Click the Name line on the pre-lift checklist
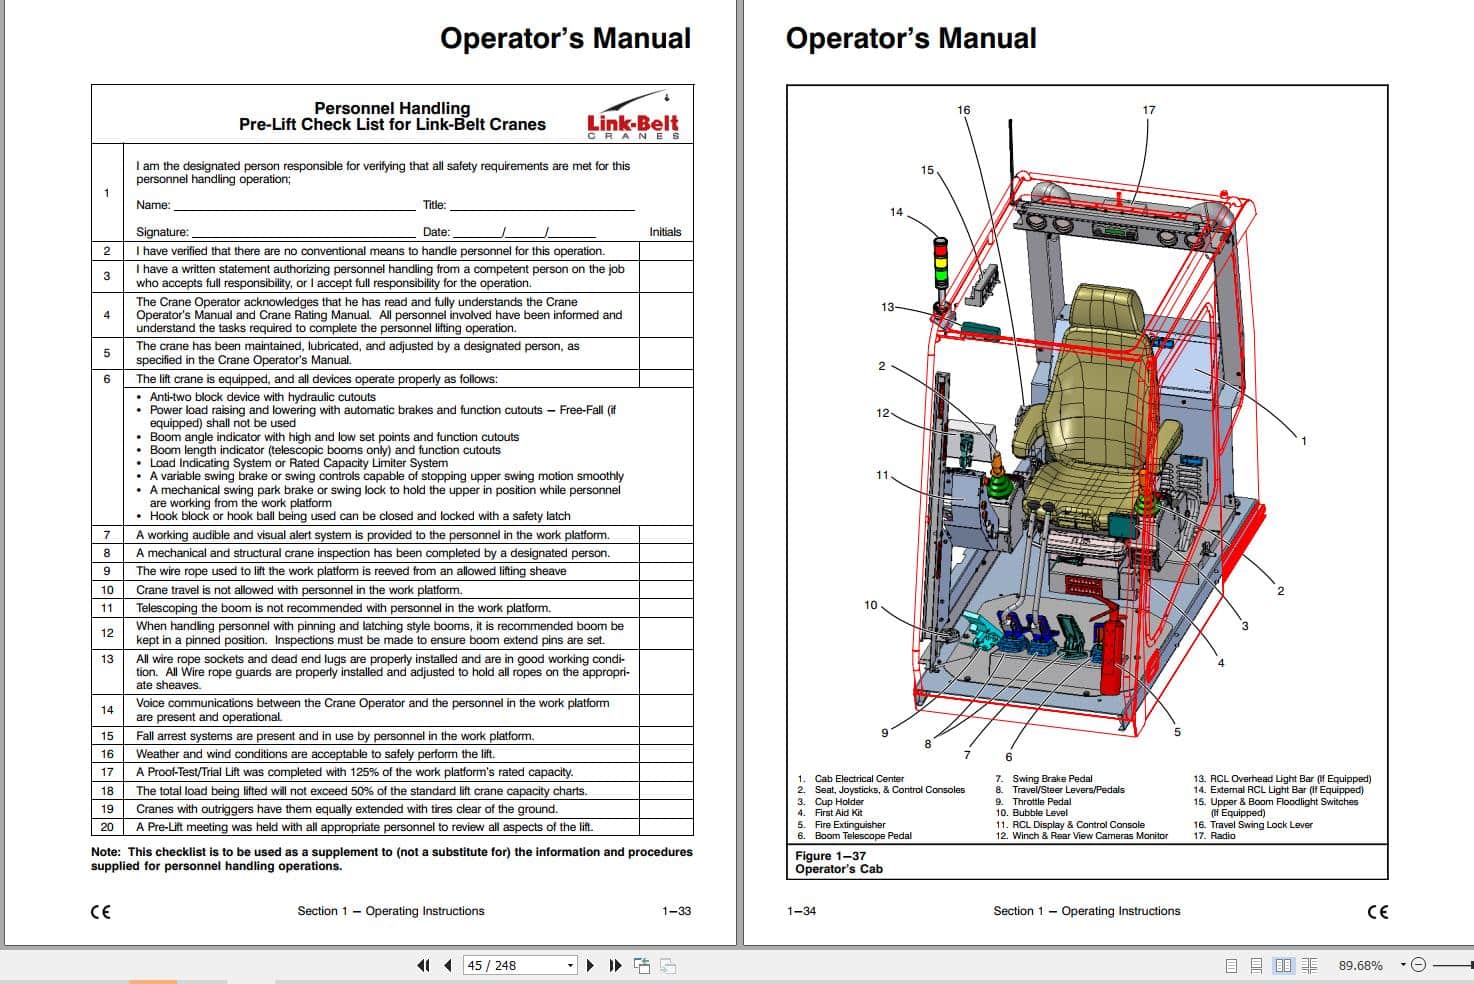The height and width of the screenshot is (984, 1474). tap(290, 206)
